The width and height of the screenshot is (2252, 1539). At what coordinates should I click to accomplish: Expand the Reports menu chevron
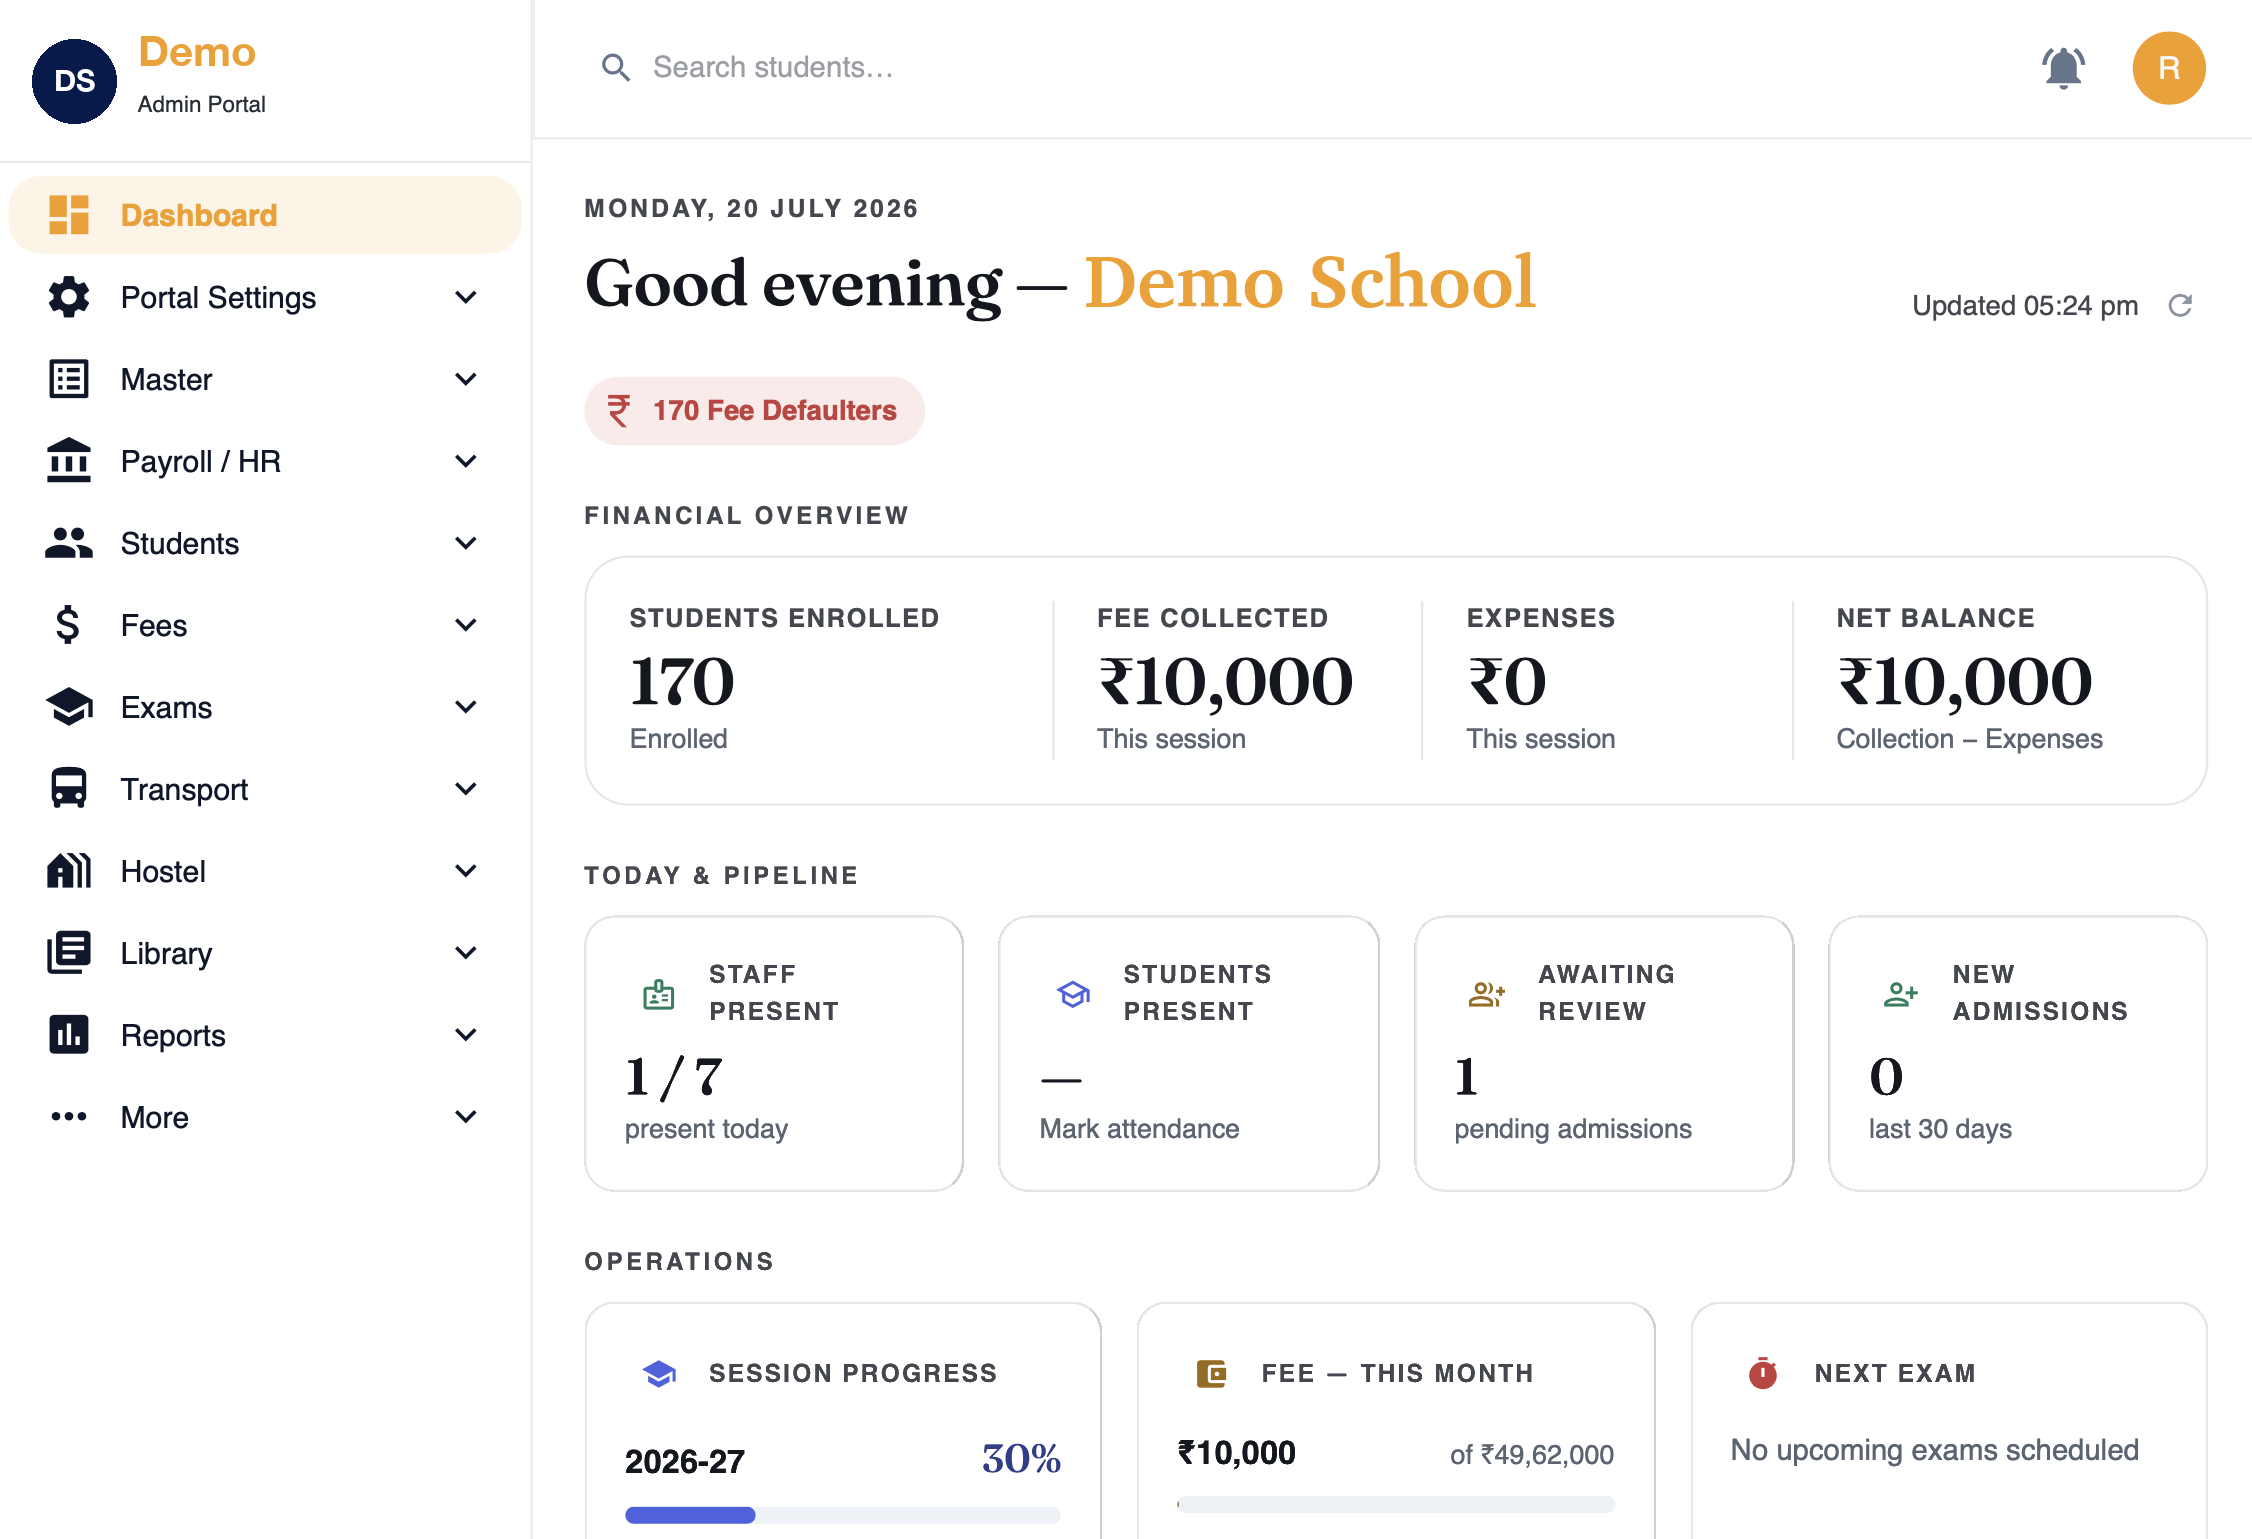click(x=466, y=1035)
